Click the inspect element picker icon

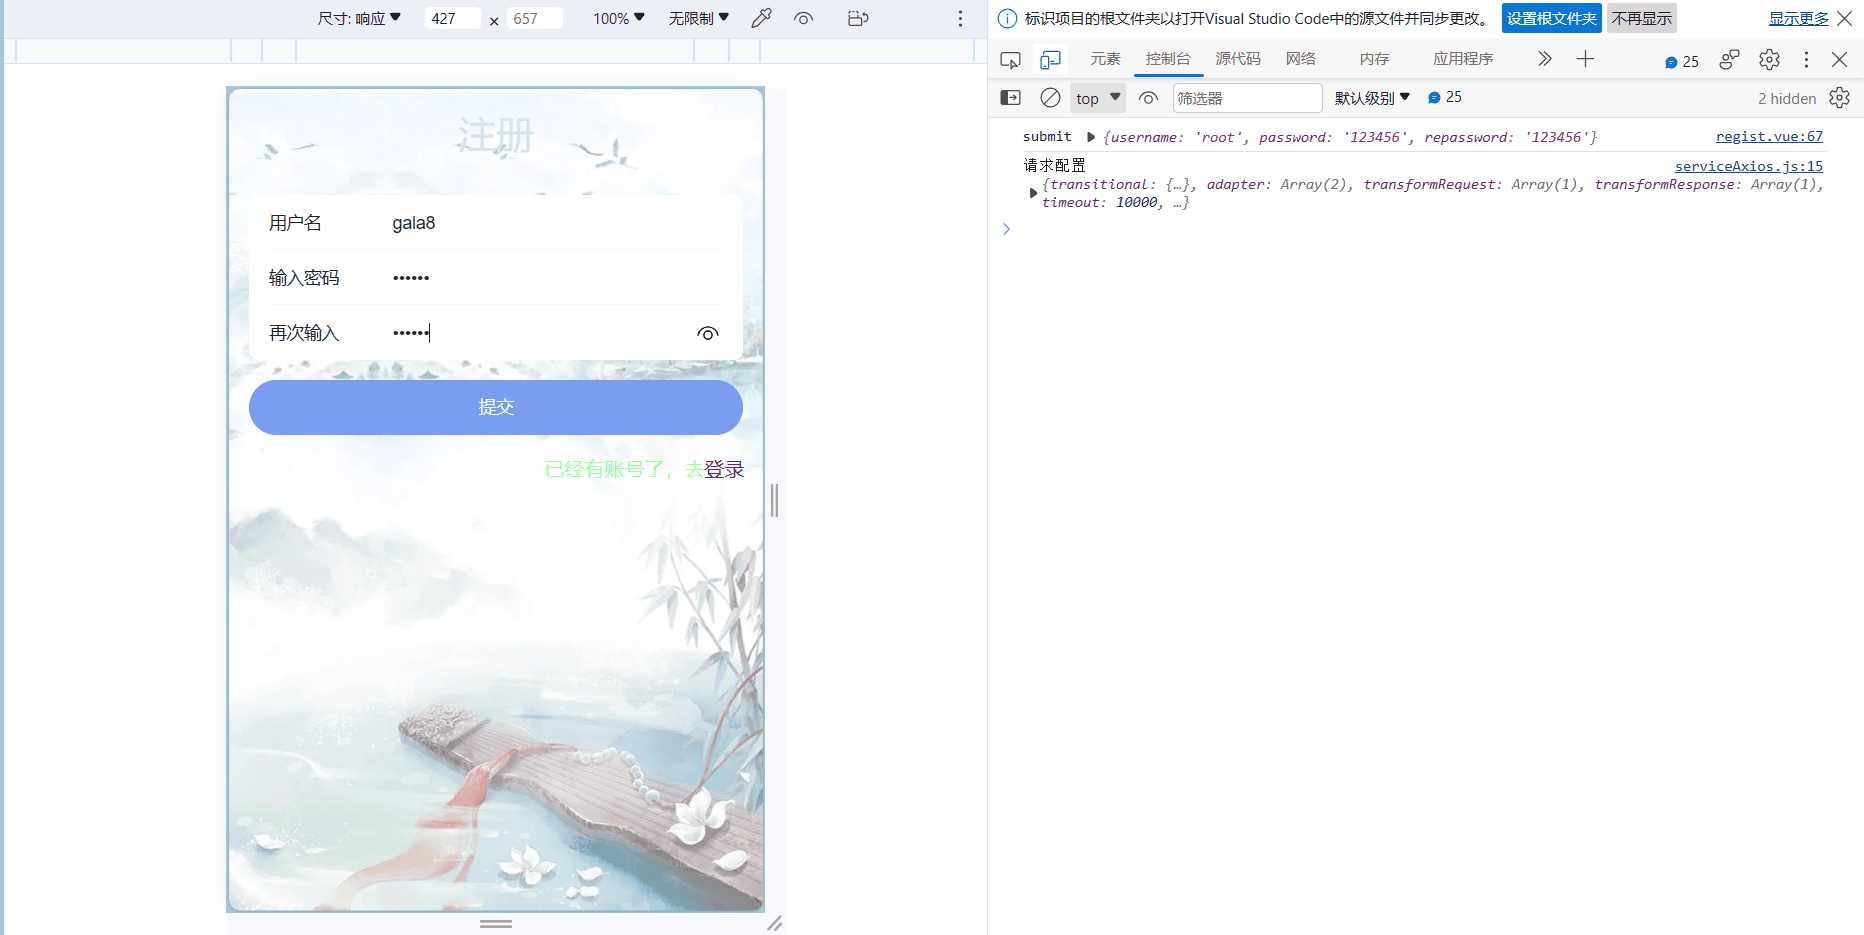pos(1010,60)
